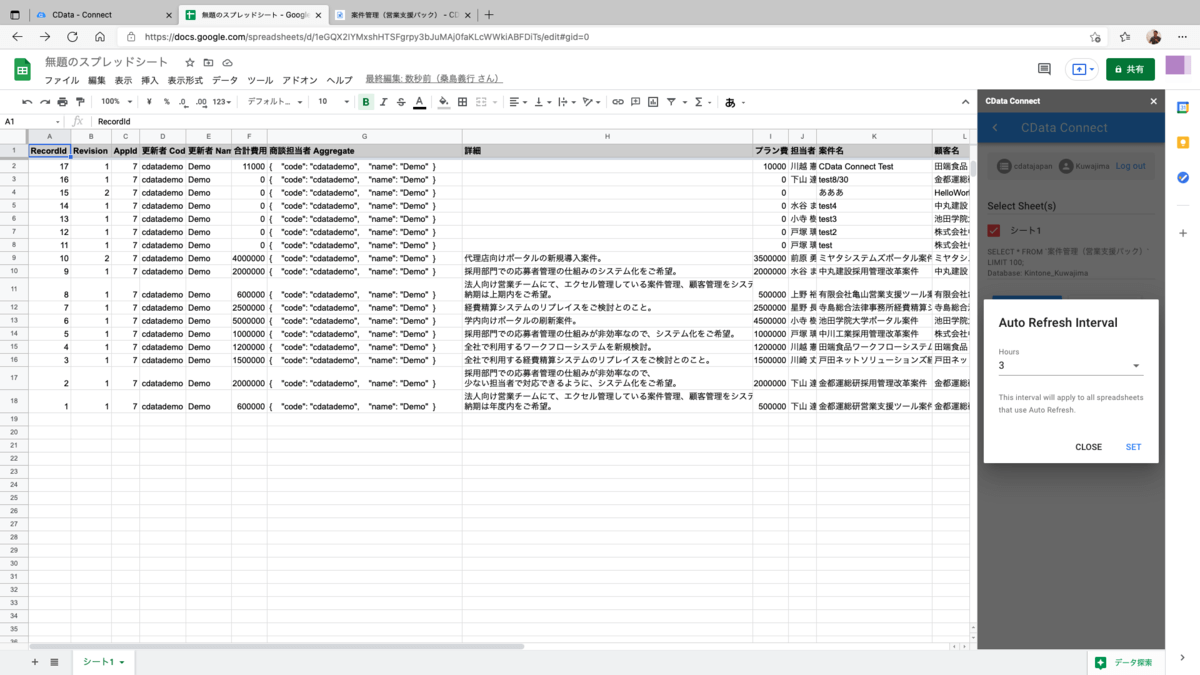
Task: Open the 挿入 menu
Action: (150, 80)
